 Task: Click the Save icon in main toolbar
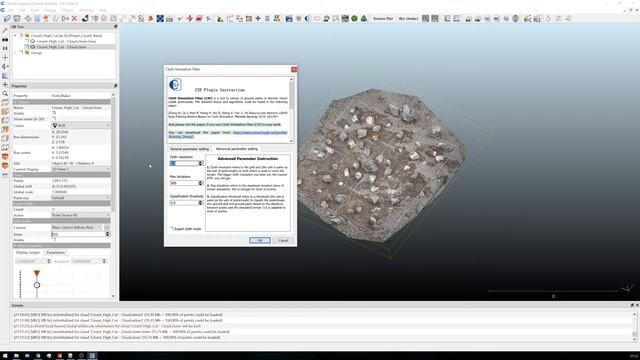(x=17, y=18)
